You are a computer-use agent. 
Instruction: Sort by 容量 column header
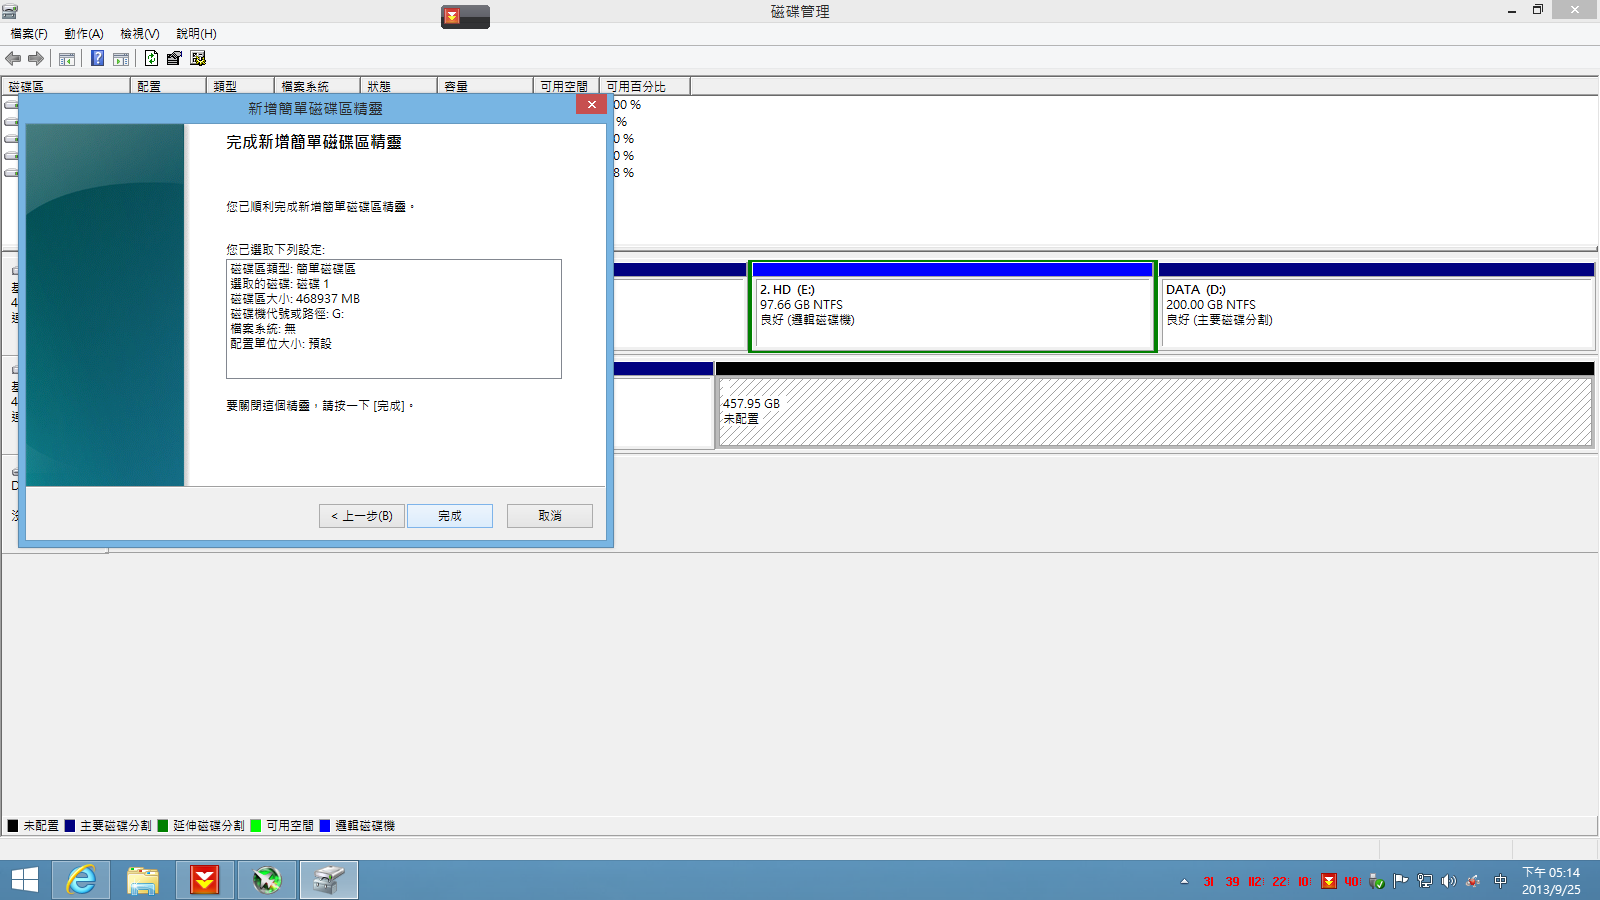[x=485, y=86]
